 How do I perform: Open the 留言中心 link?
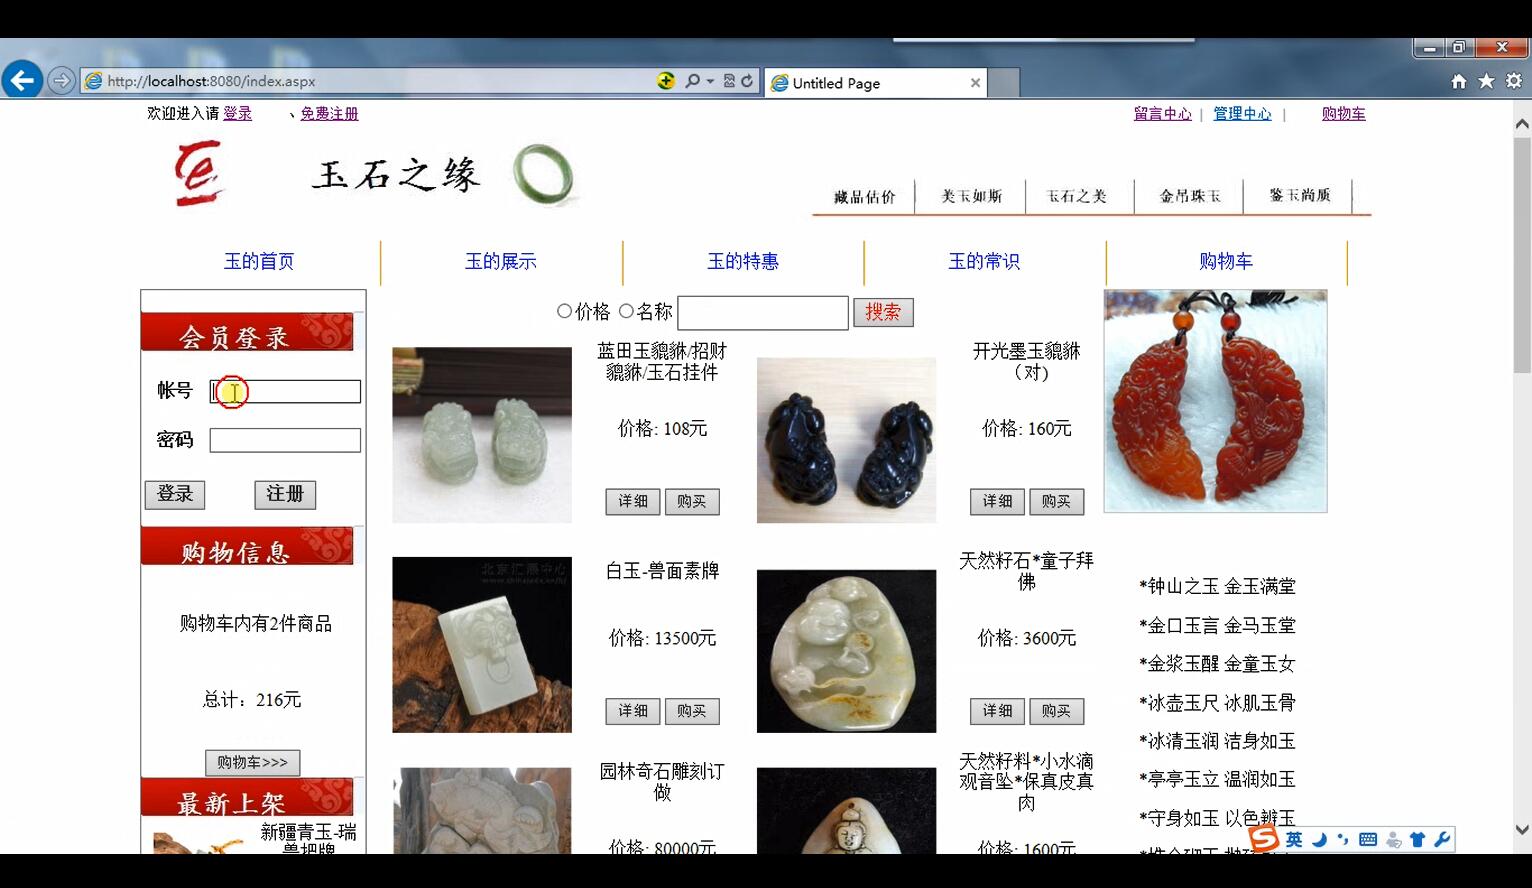coord(1163,114)
